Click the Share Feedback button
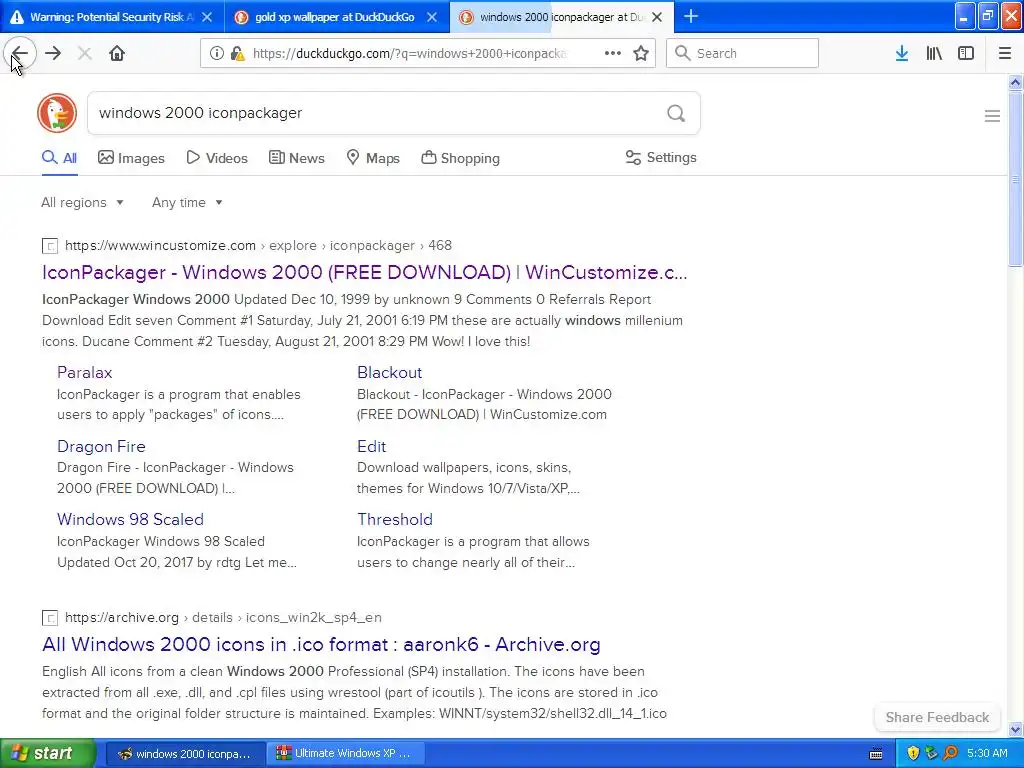1024x768 pixels. tap(937, 717)
